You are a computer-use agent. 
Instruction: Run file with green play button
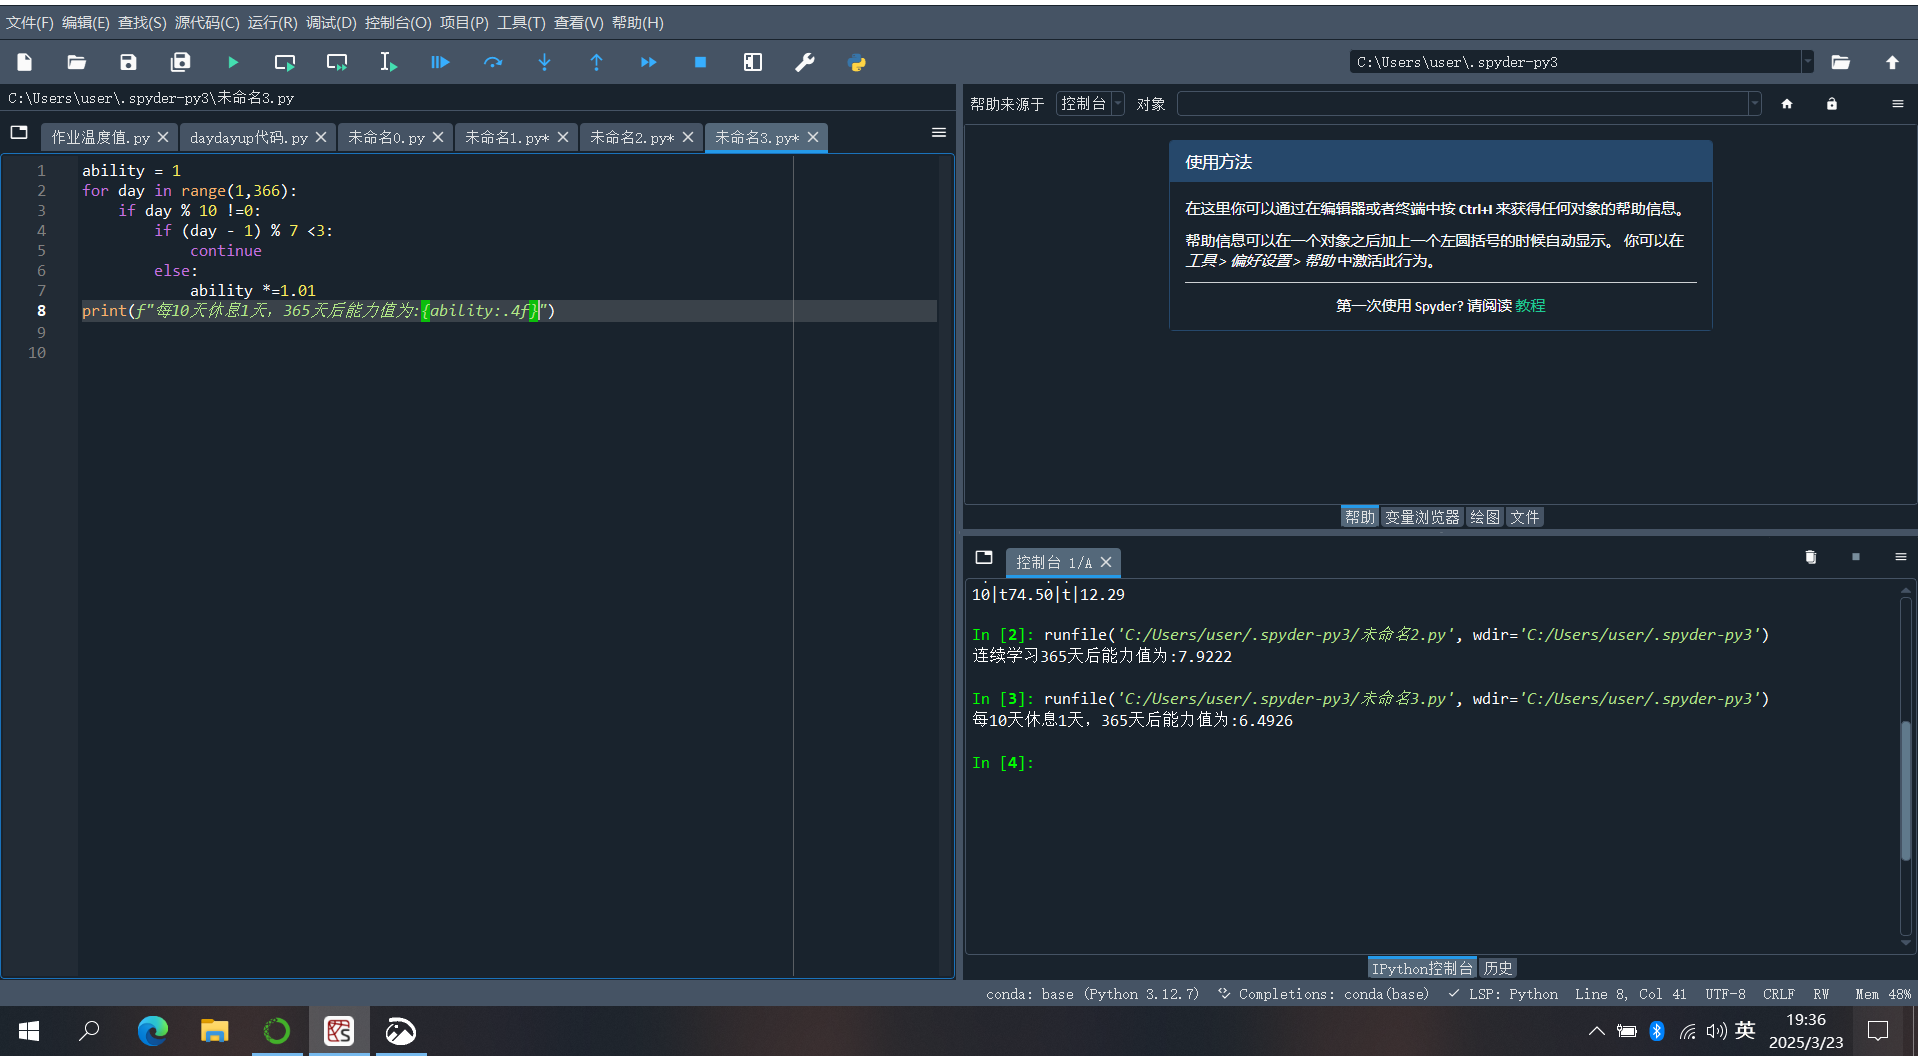tap(233, 62)
